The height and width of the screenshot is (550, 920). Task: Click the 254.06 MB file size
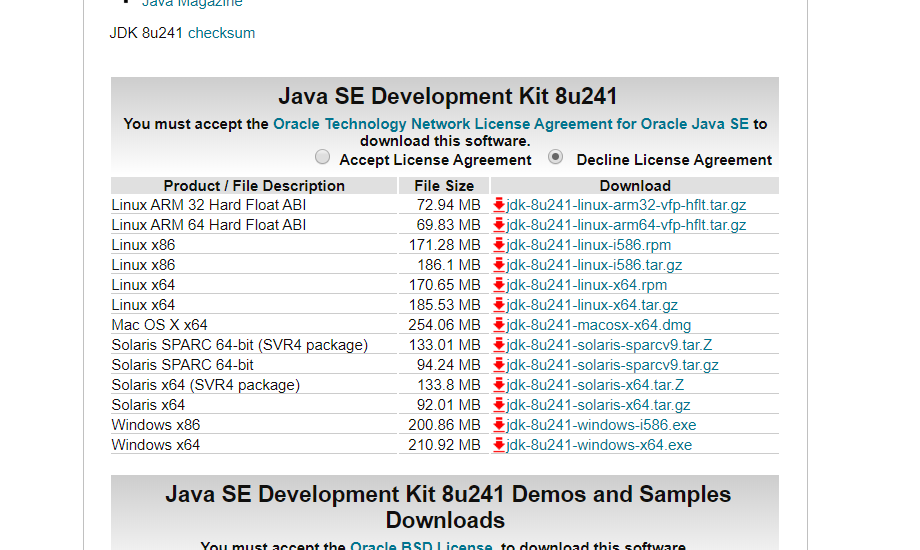point(444,325)
